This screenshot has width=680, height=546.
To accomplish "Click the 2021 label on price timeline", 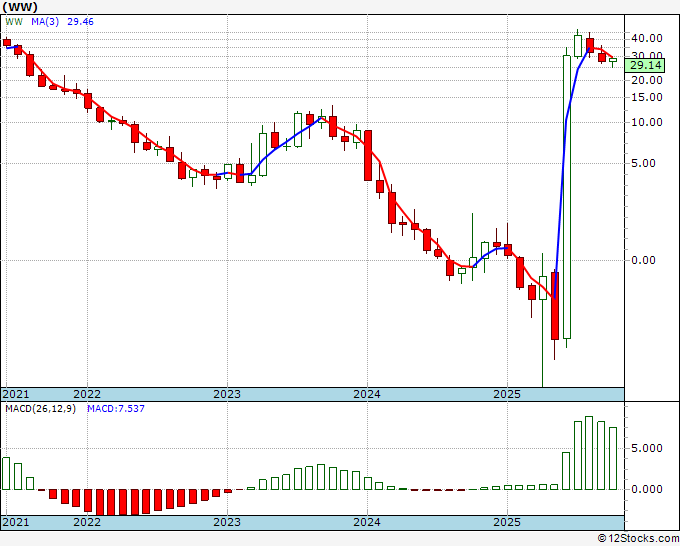I will pyautogui.click(x=16, y=394).
